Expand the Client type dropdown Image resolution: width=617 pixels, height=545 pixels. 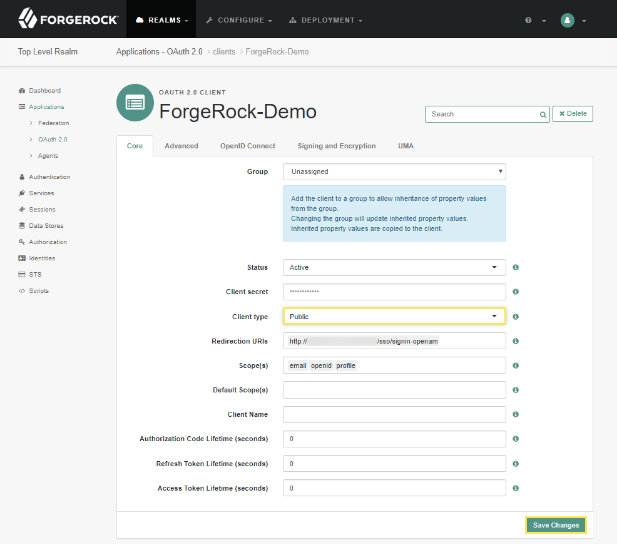(x=394, y=316)
